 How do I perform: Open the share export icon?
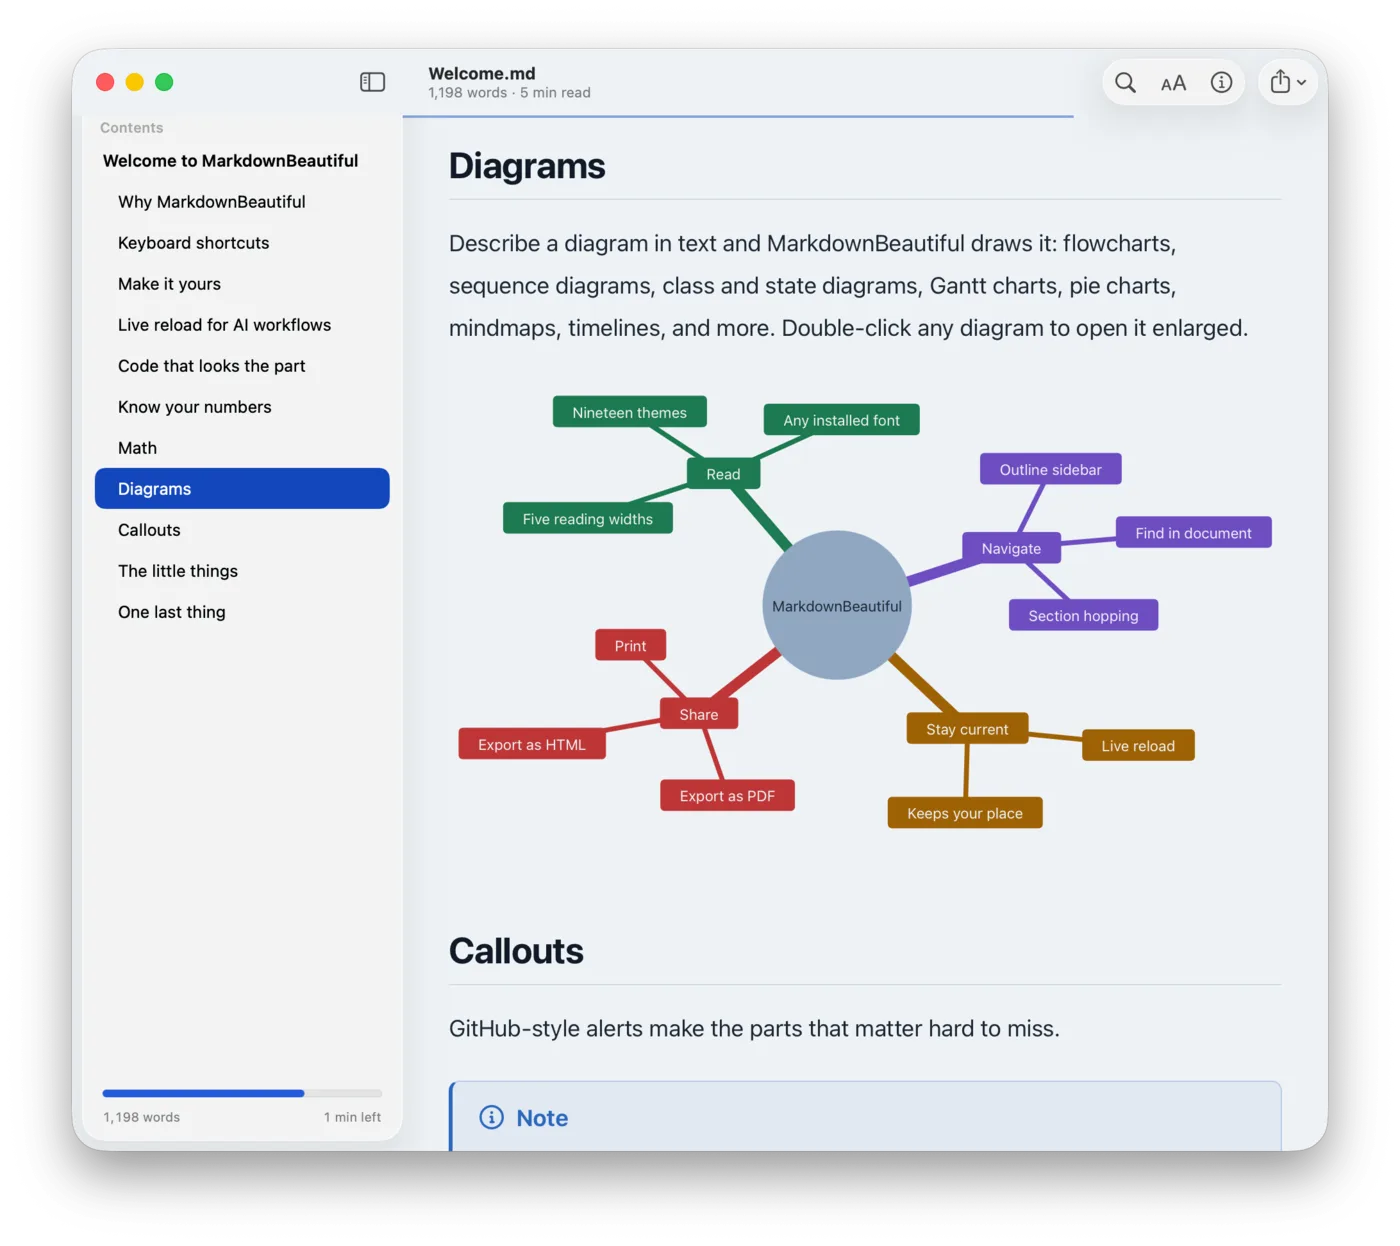pyautogui.click(x=1280, y=82)
